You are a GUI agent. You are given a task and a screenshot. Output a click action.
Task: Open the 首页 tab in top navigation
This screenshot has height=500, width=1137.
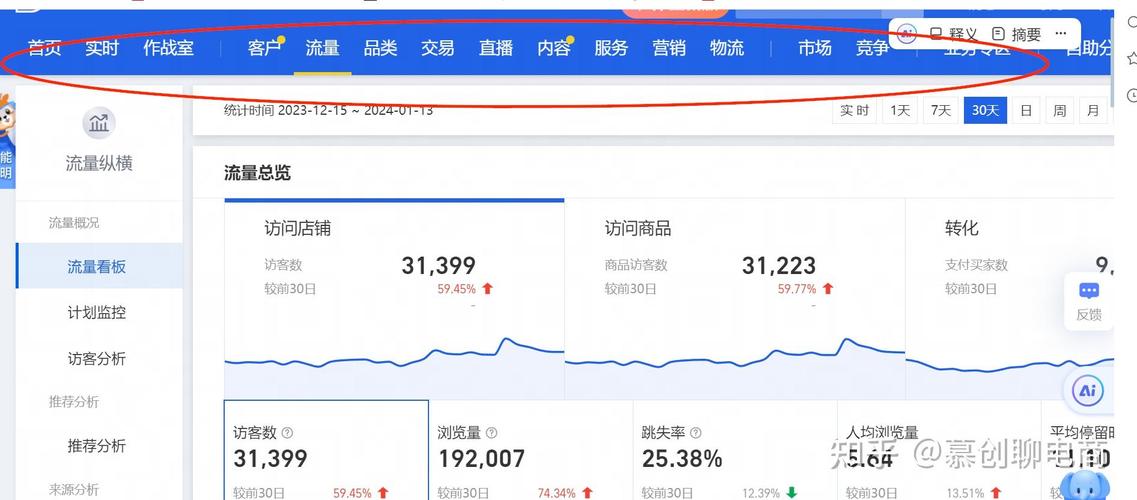45,49
